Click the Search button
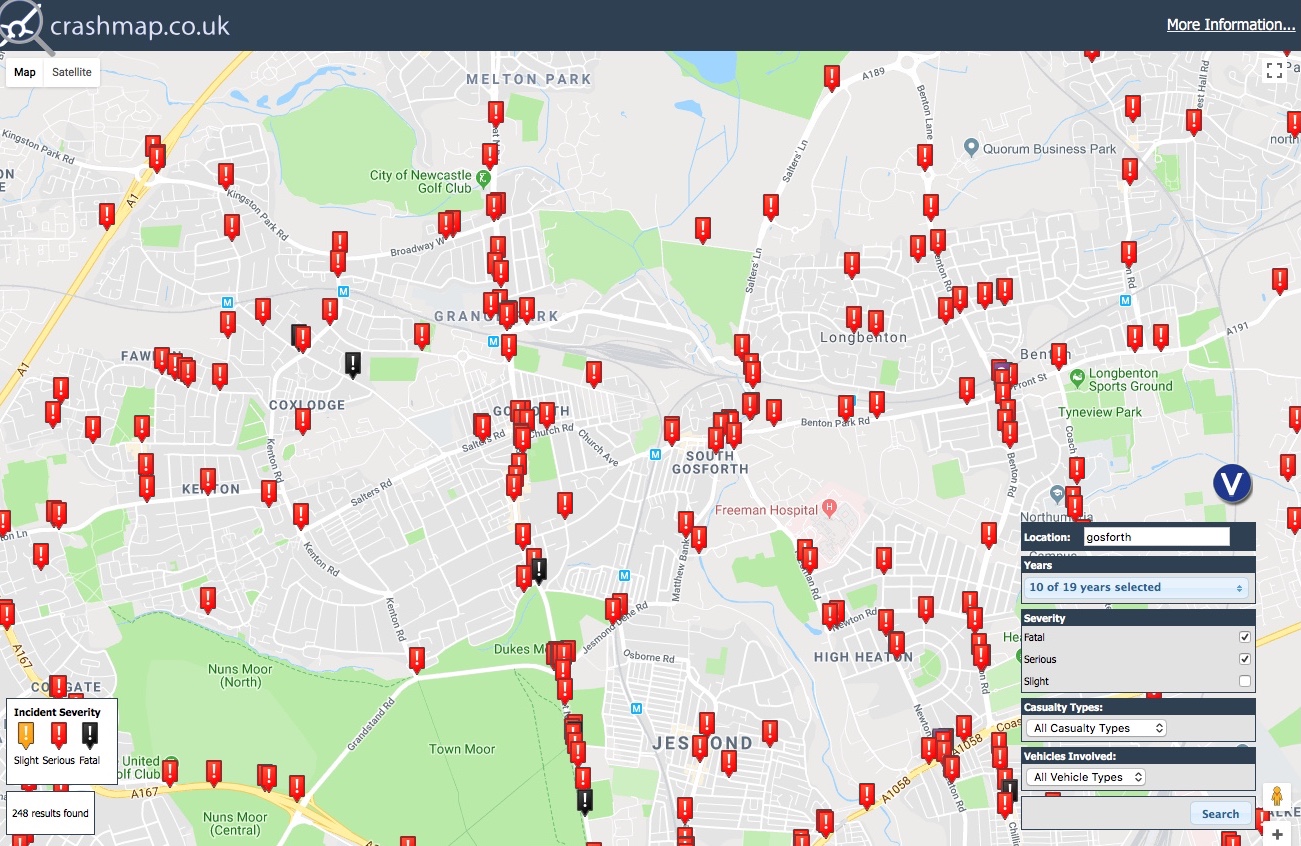 coord(1220,814)
